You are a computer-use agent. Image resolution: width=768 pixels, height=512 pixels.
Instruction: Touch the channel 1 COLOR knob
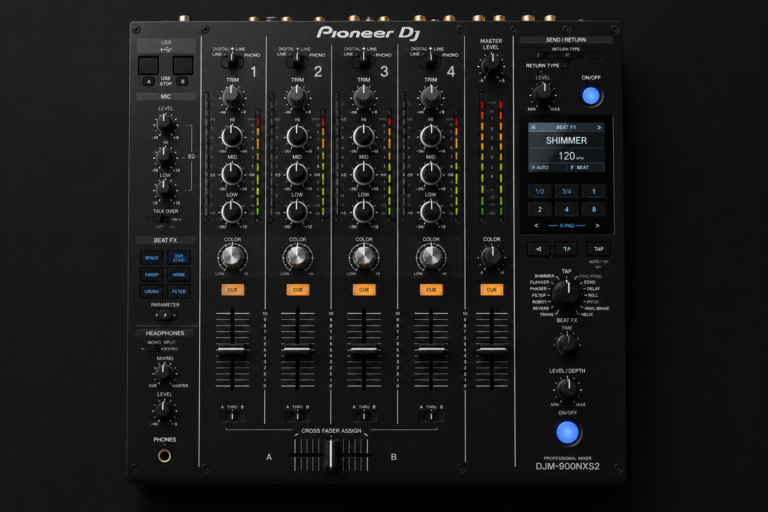pos(232,256)
